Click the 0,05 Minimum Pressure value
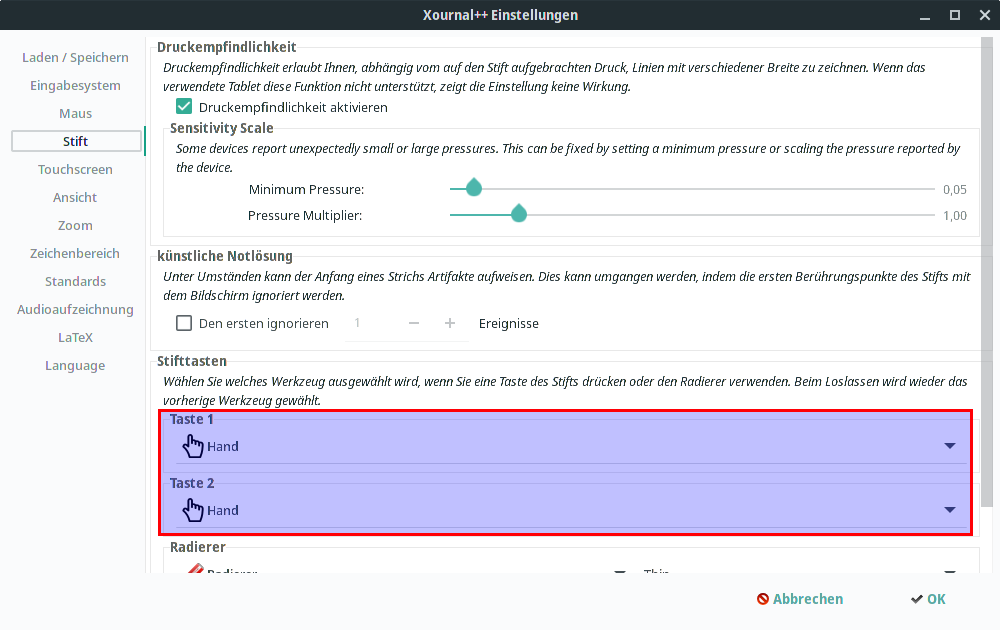 coord(955,189)
